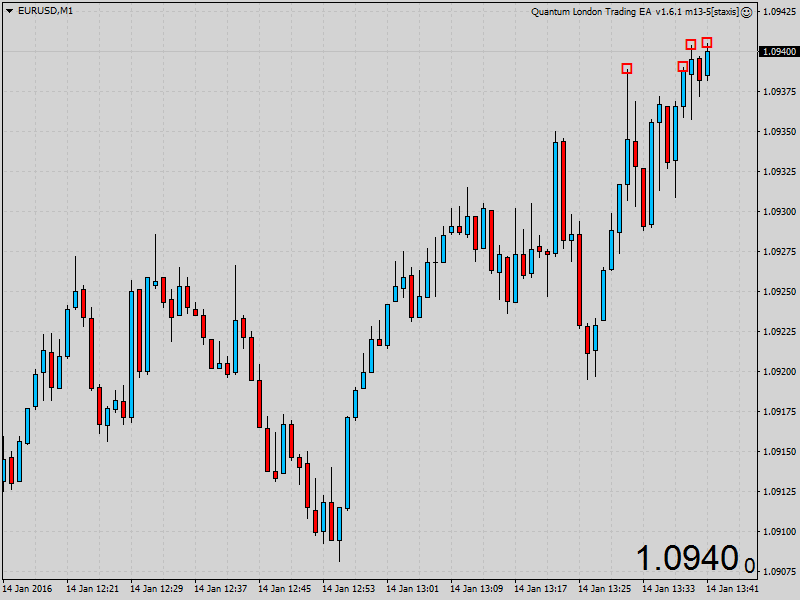Click the 1.09150 price scale label
The height and width of the screenshot is (600, 800).
(x=780, y=452)
